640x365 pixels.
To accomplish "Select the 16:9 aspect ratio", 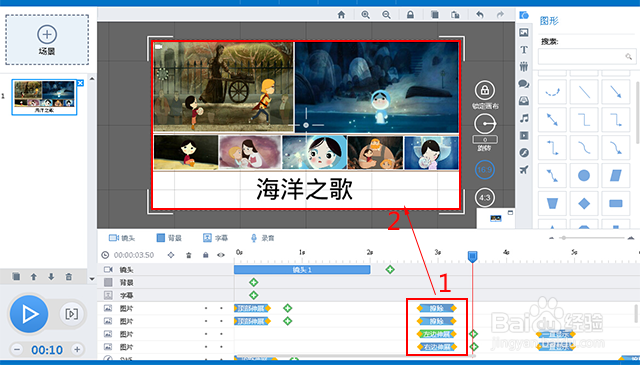I will pyautogui.click(x=485, y=169).
